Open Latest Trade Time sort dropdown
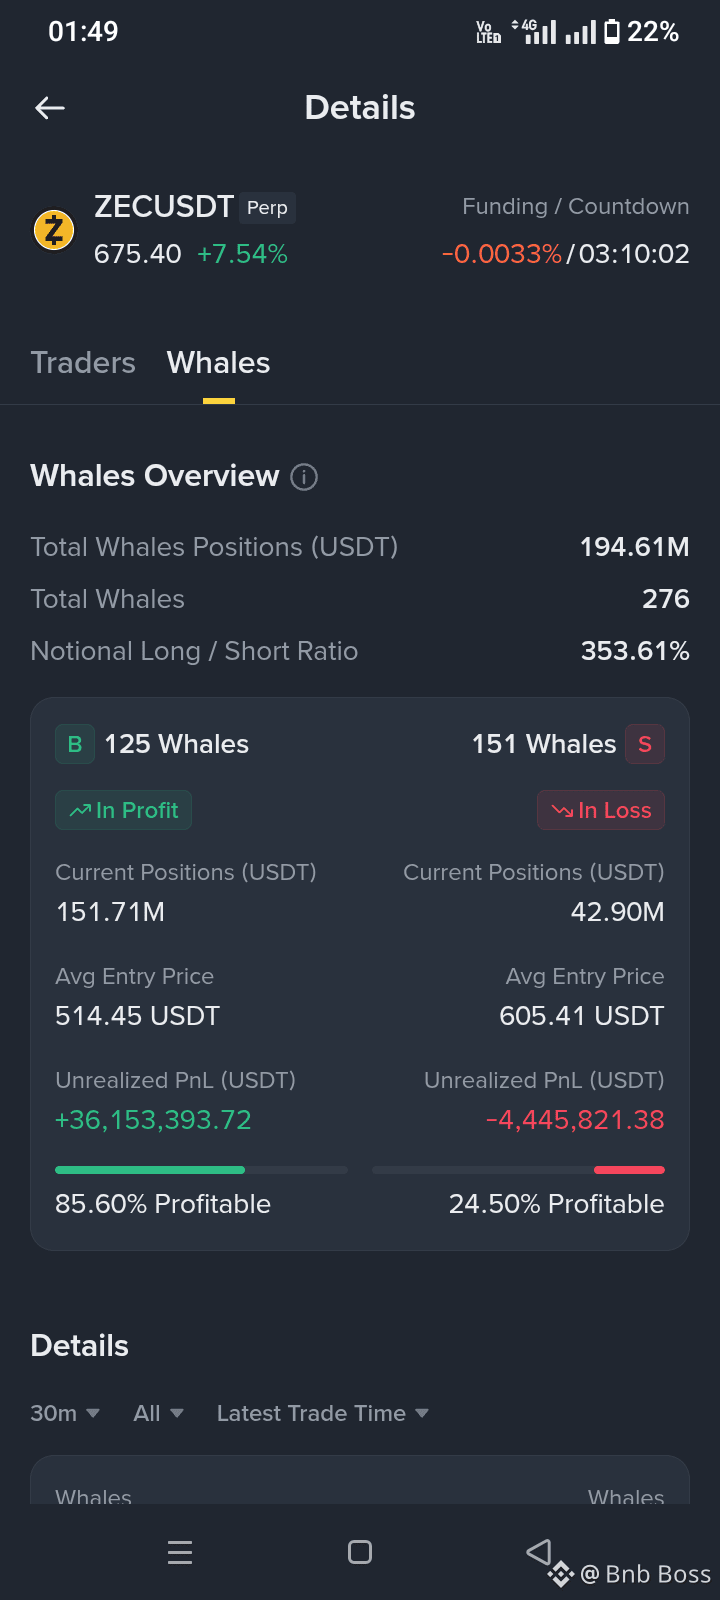The image size is (720, 1600). point(323,1413)
